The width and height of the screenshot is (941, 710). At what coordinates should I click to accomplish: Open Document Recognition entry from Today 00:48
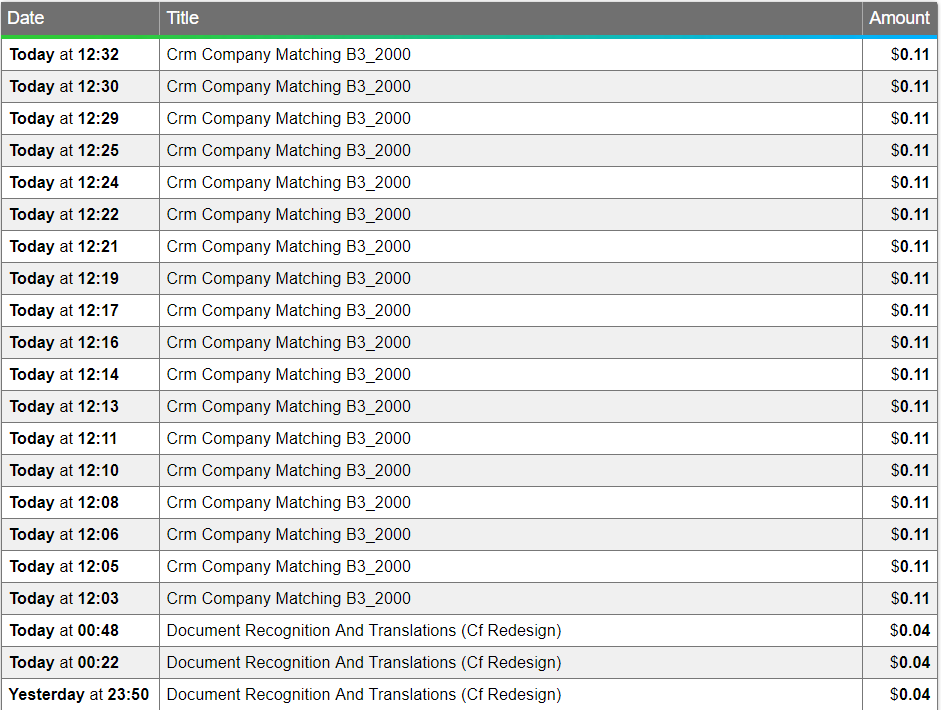pyautogui.click(x=364, y=631)
